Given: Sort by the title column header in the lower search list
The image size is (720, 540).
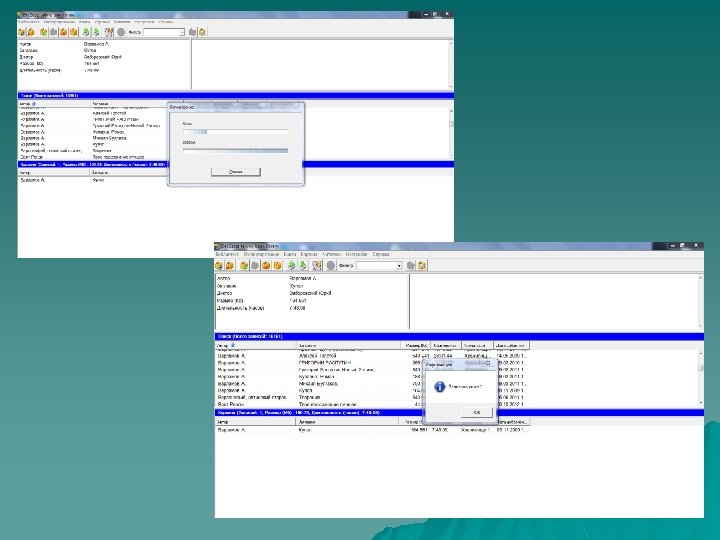Looking at the screenshot, I should click(348, 345).
